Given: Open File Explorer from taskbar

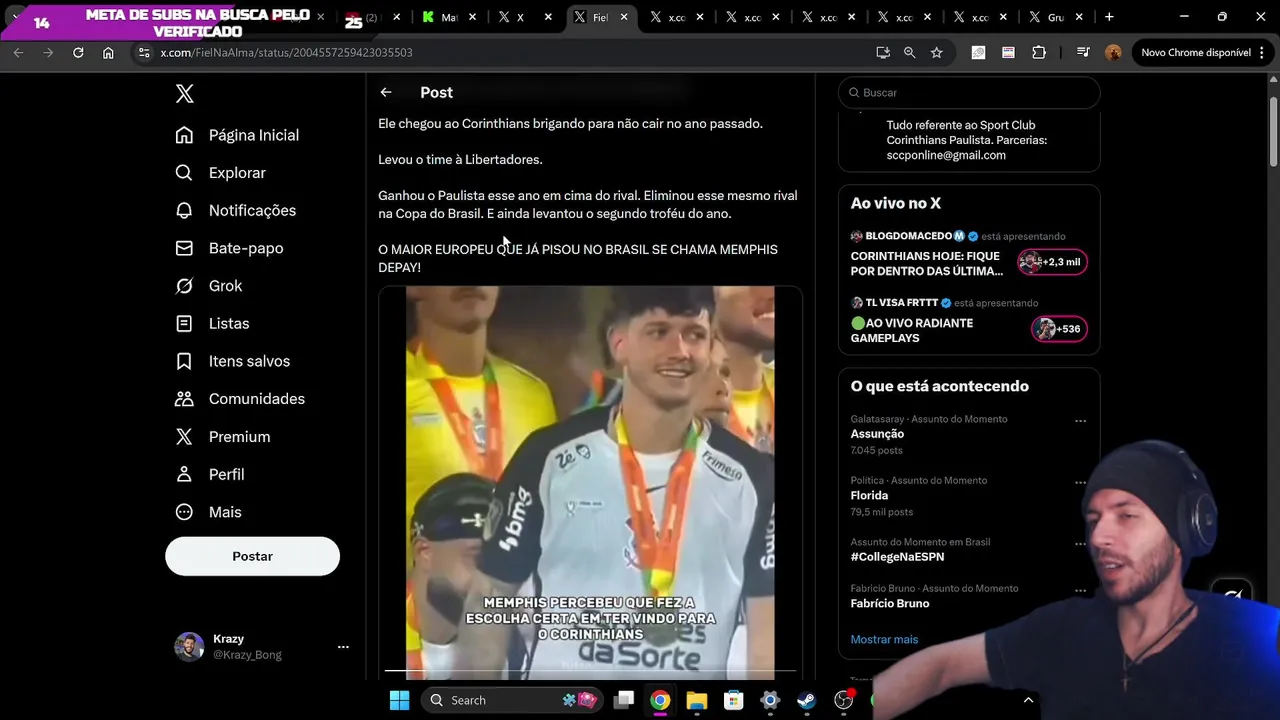Looking at the screenshot, I should pos(697,700).
